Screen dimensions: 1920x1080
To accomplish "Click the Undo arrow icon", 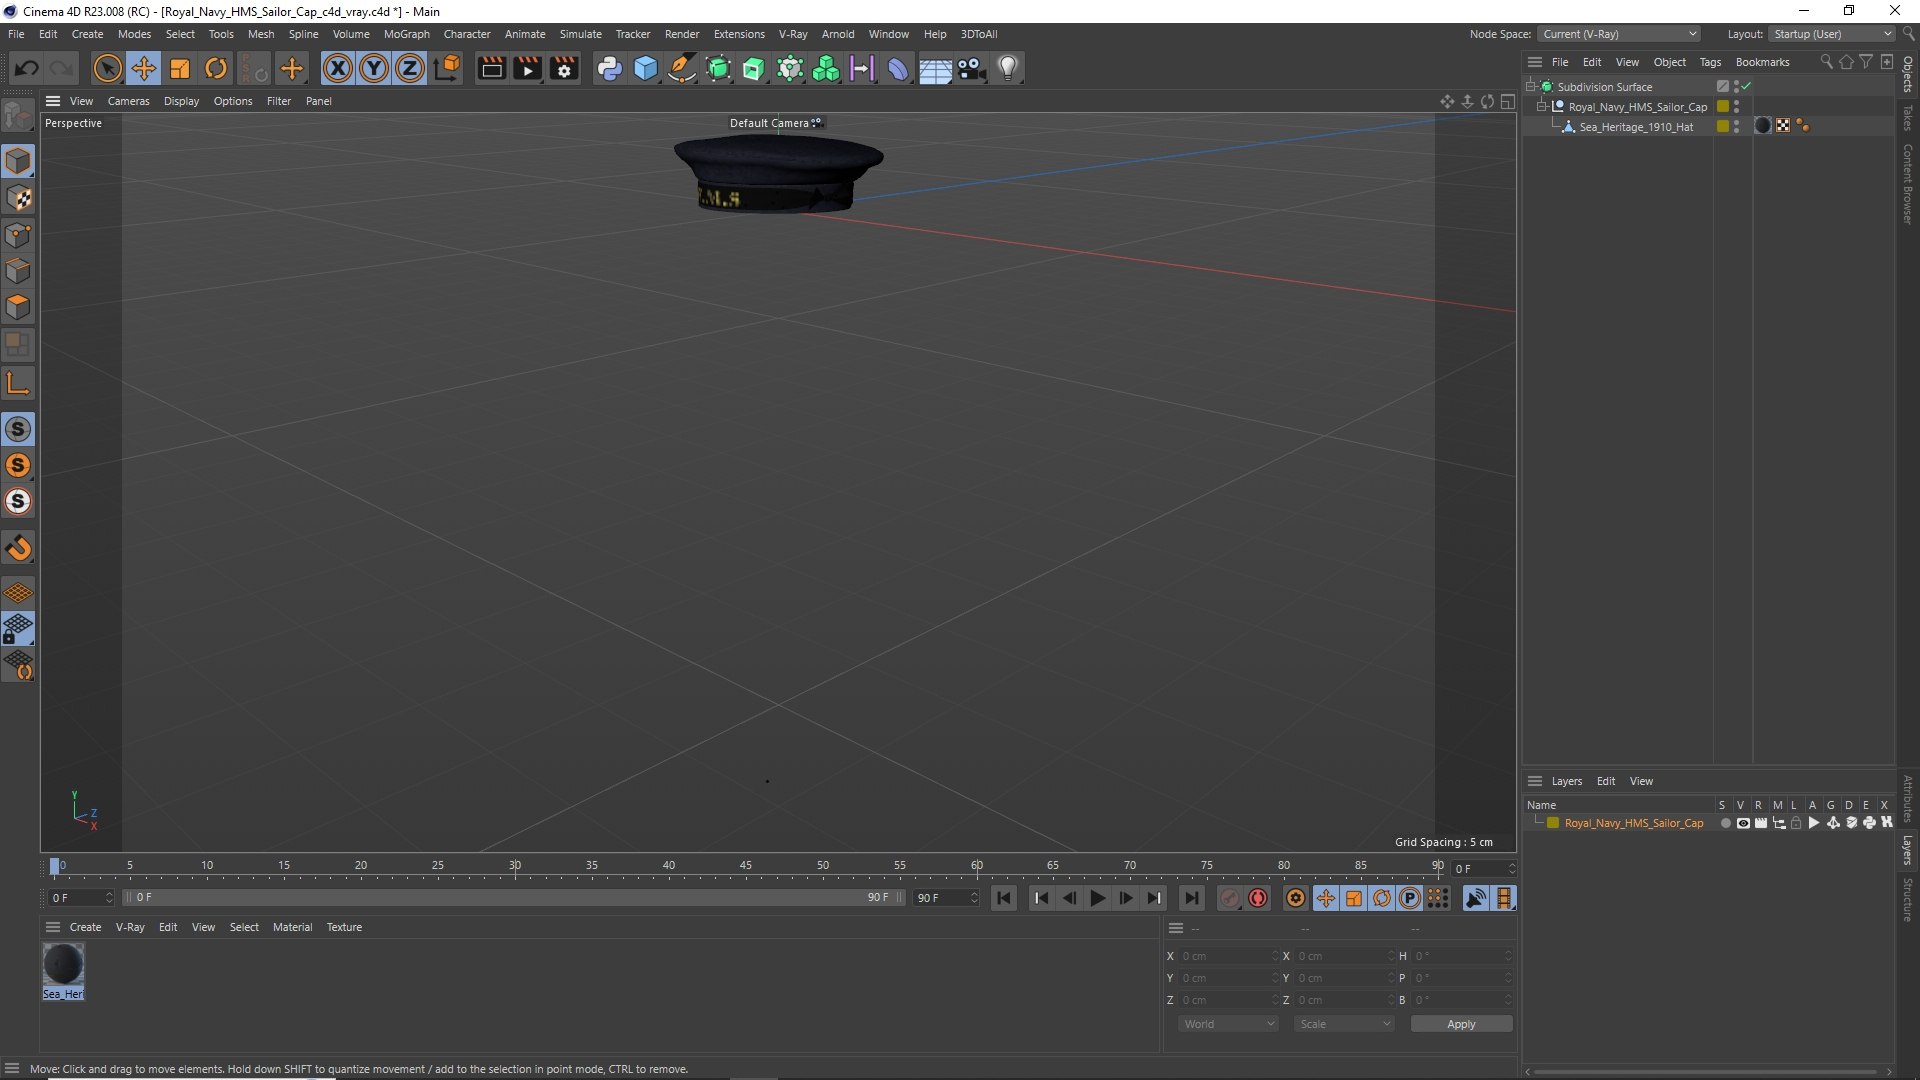I will (27, 68).
